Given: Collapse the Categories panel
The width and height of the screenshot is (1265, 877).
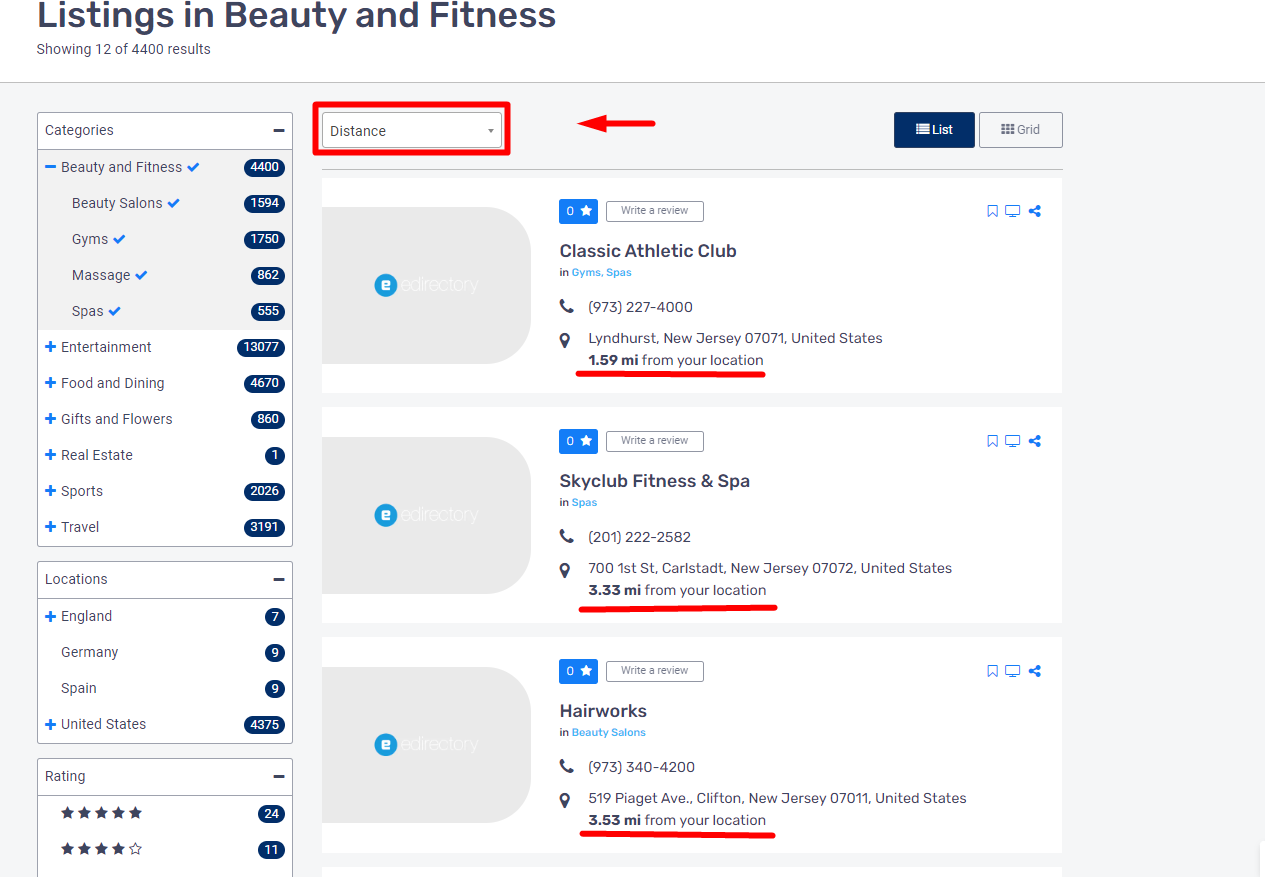Looking at the screenshot, I should pyautogui.click(x=278, y=130).
